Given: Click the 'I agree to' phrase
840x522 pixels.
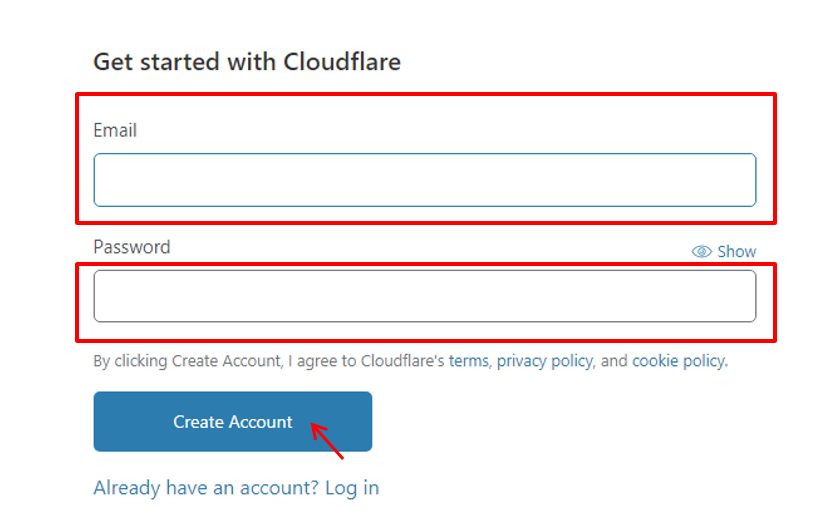Looking at the screenshot, I should tap(322, 361).
